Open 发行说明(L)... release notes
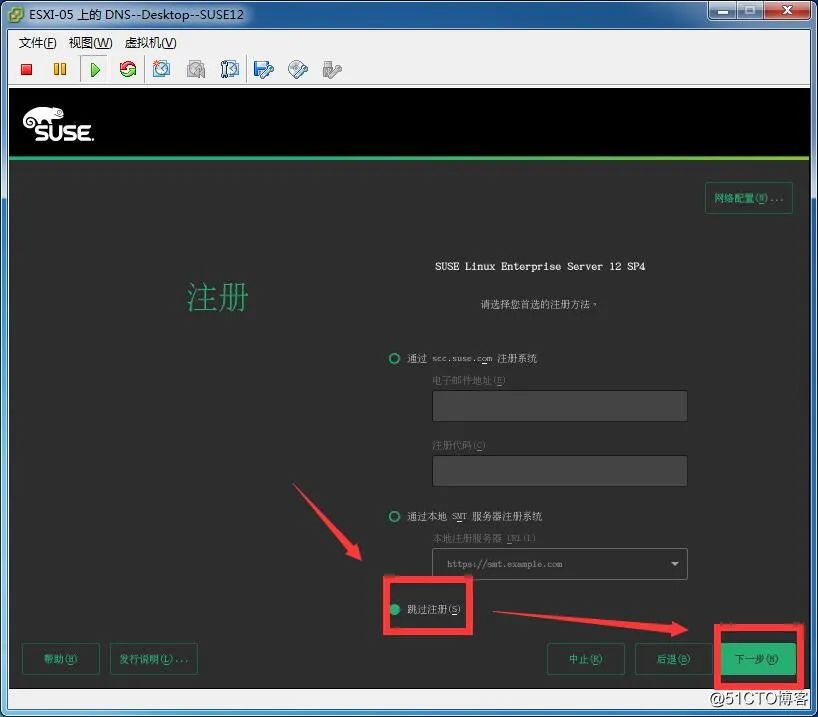The image size is (818, 717). click(x=154, y=659)
